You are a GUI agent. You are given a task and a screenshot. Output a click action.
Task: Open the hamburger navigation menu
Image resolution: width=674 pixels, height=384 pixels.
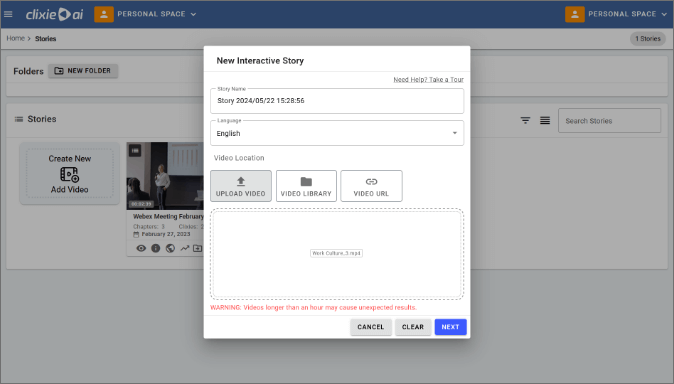(x=8, y=14)
